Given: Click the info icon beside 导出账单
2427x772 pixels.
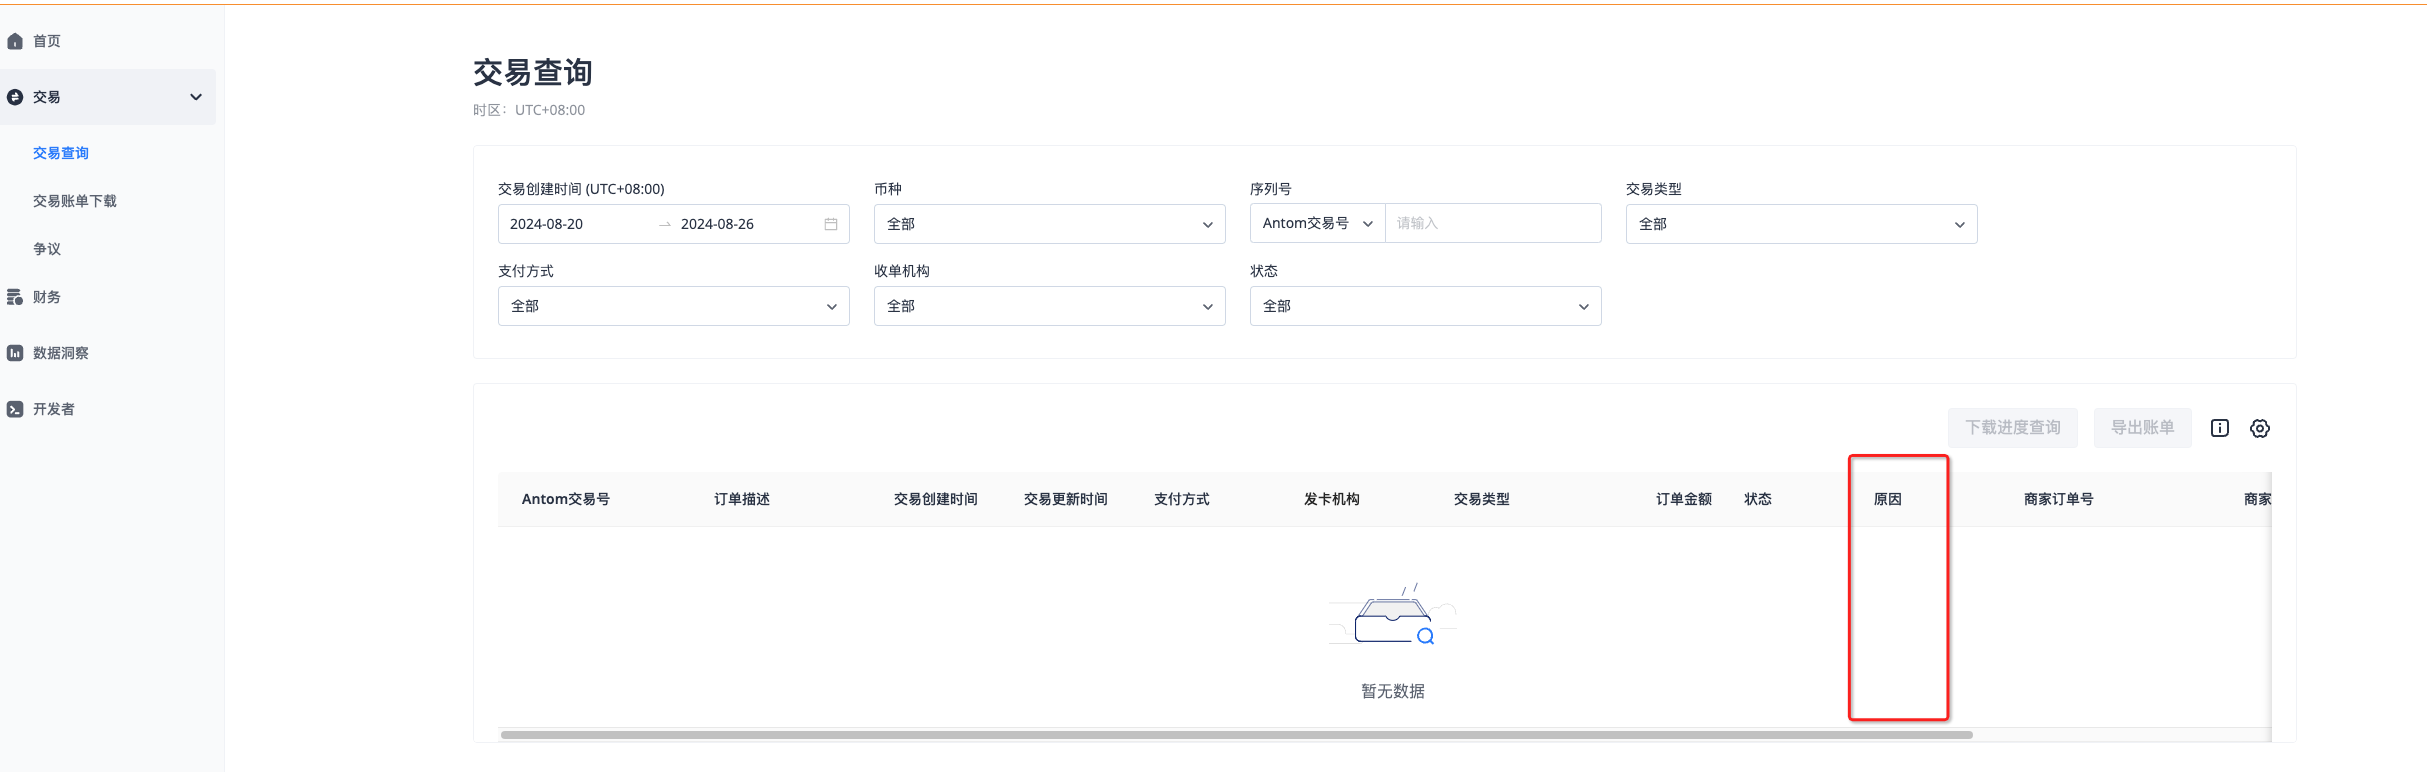Looking at the screenshot, I should 2219,428.
